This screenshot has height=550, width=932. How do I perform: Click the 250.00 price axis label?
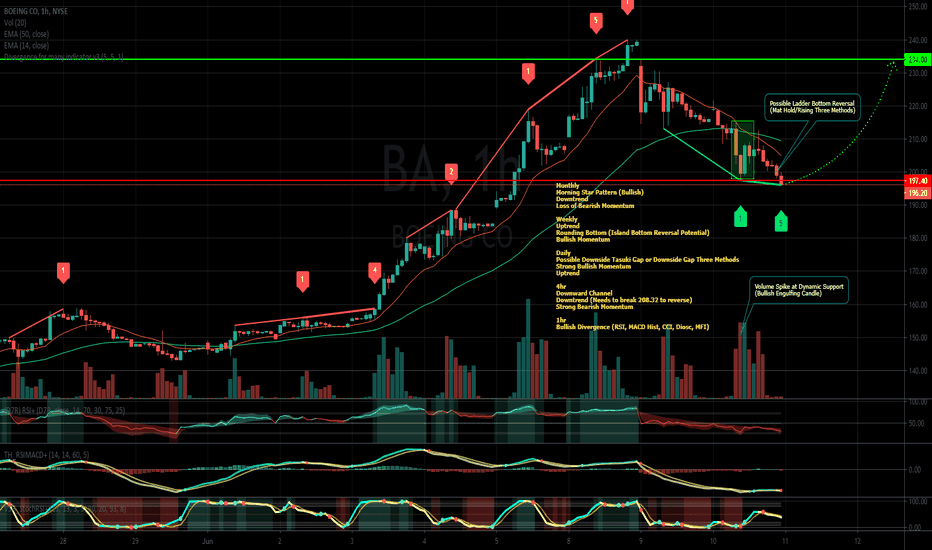click(x=917, y=7)
